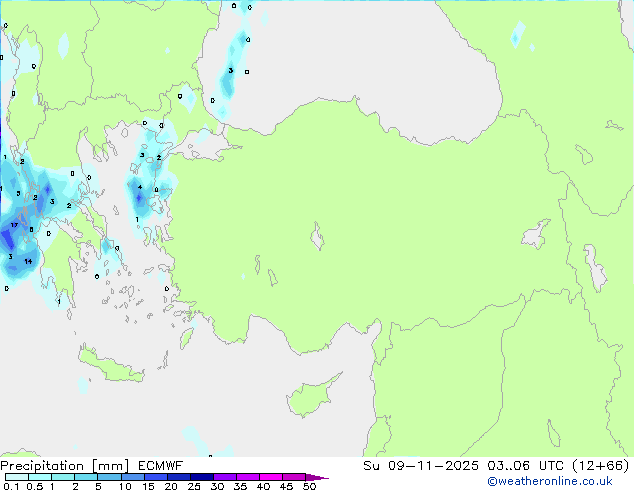
Task: Click the 5–10 mm legend color box
Action: click(109, 477)
